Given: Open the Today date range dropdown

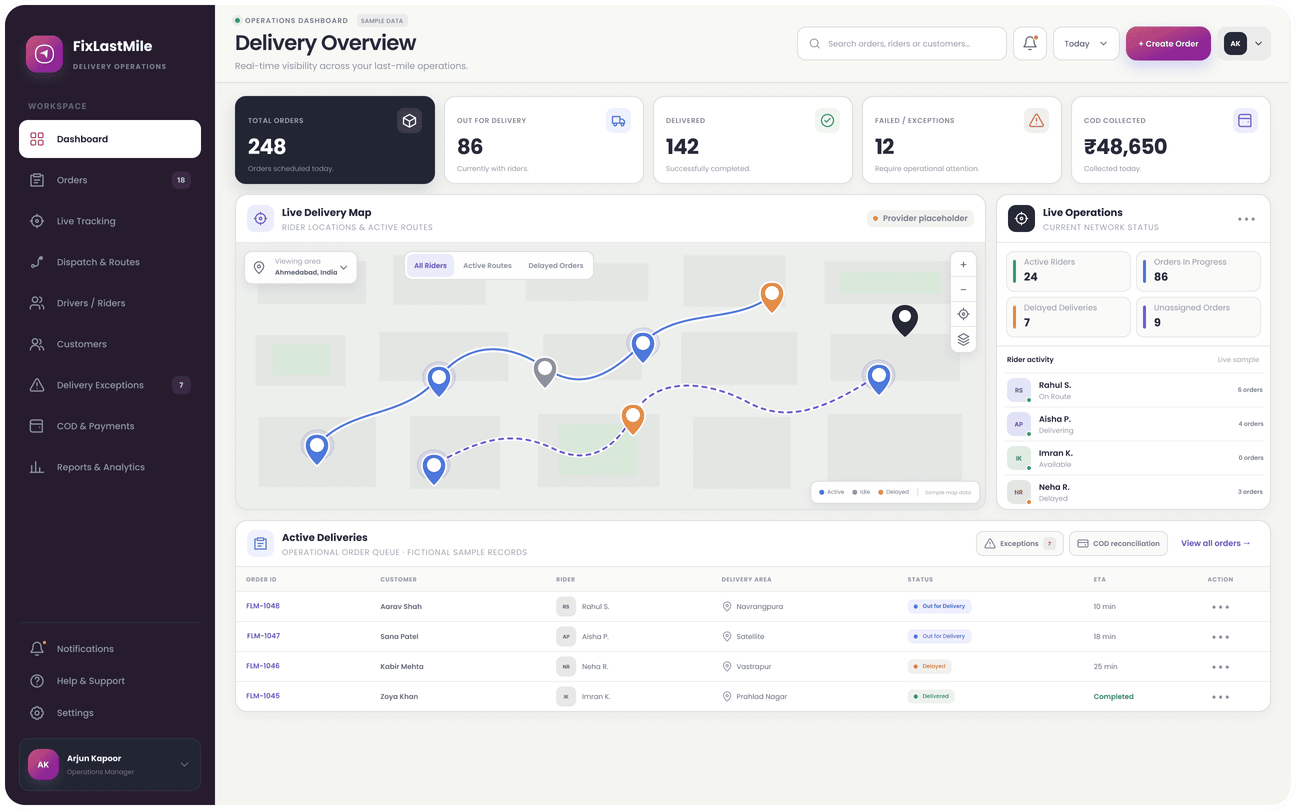Looking at the screenshot, I should [1086, 44].
